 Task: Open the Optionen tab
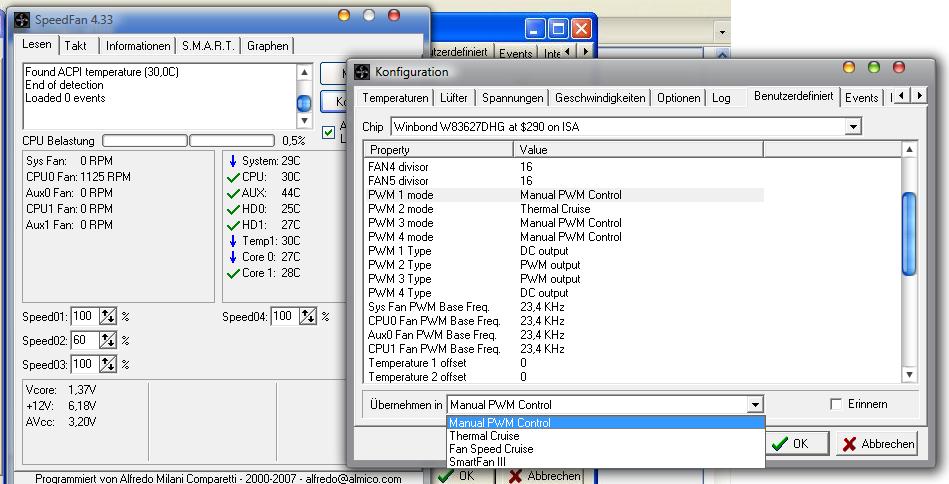tap(678, 98)
